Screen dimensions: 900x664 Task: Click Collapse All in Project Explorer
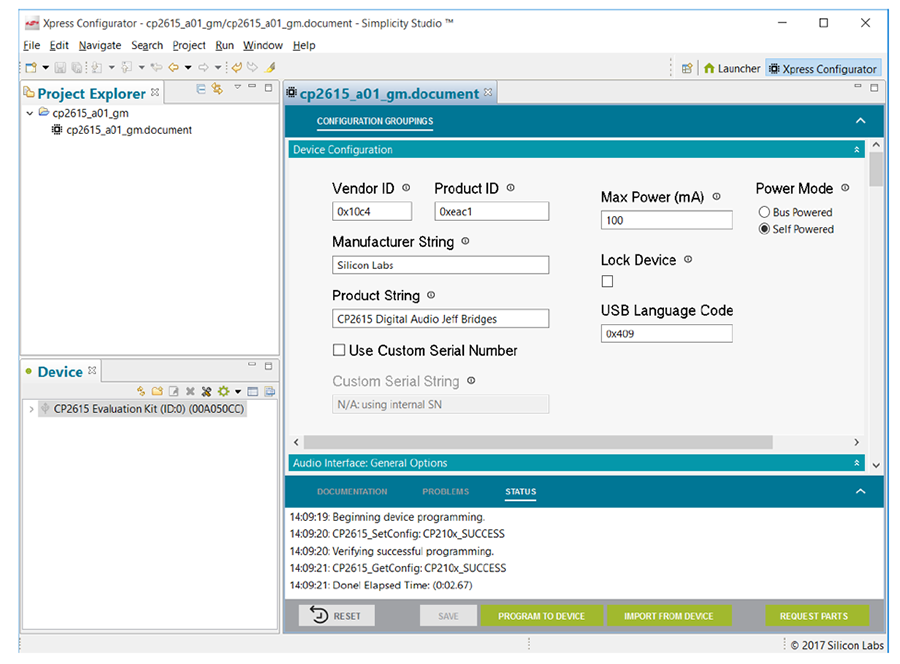(x=201, y=88)
